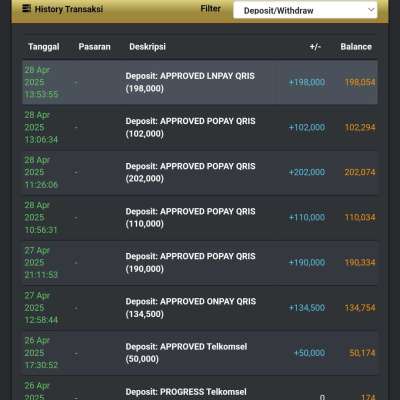Screen dimensions: 400x400
Task: Click the 28 Apr 2025 13:06:34 date
Action: 41,127
